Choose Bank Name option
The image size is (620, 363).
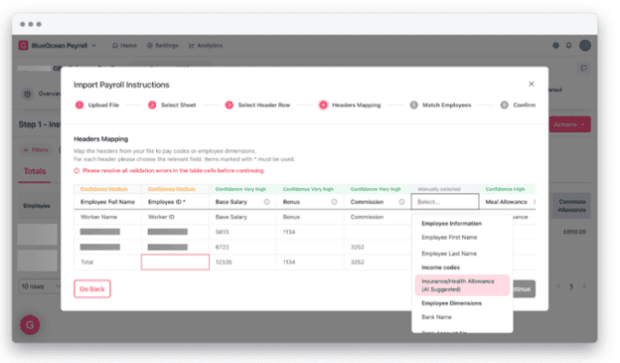(x=437, y=317)
